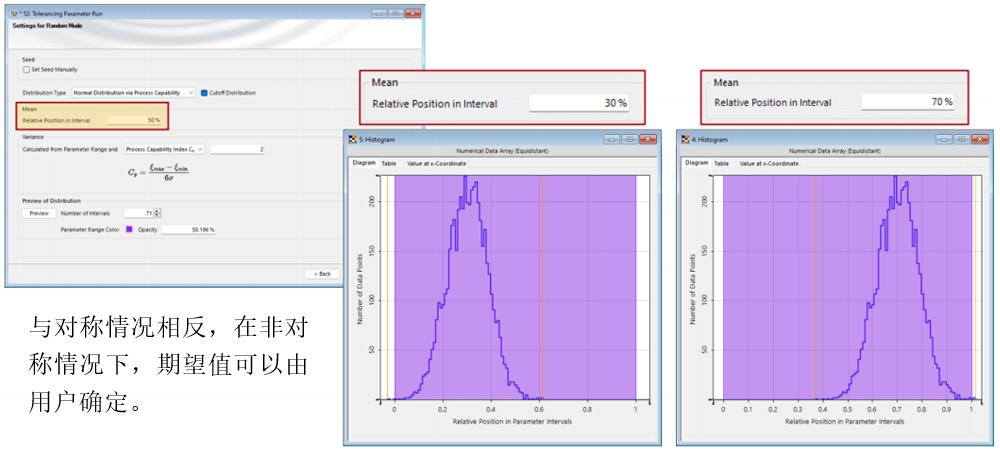Click the 'Number of Data Points' axis label in 5: Histogram
The height and width of the screenshot is (454, 1000).
pos(360,289)
